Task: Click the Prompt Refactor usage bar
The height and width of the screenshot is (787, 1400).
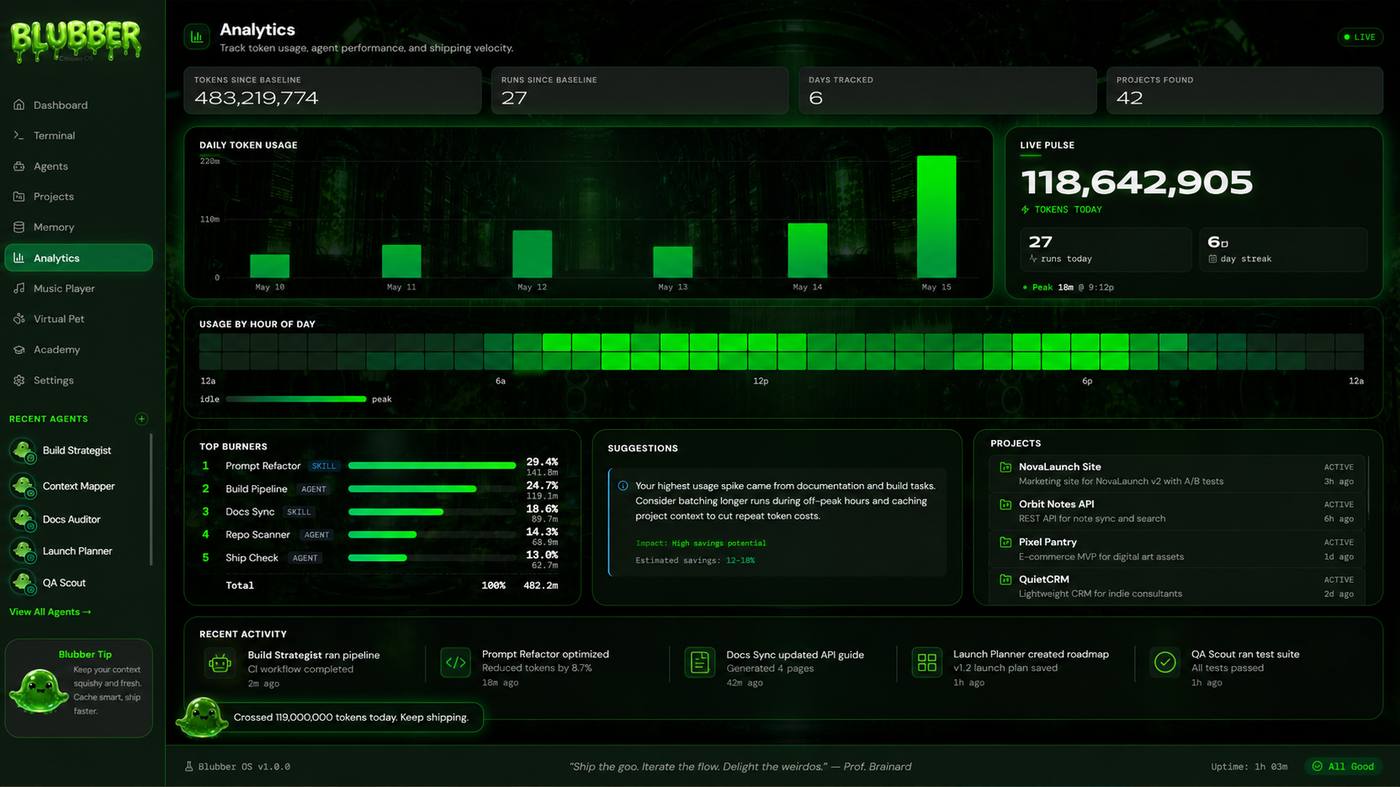Action: pos(432,466)
